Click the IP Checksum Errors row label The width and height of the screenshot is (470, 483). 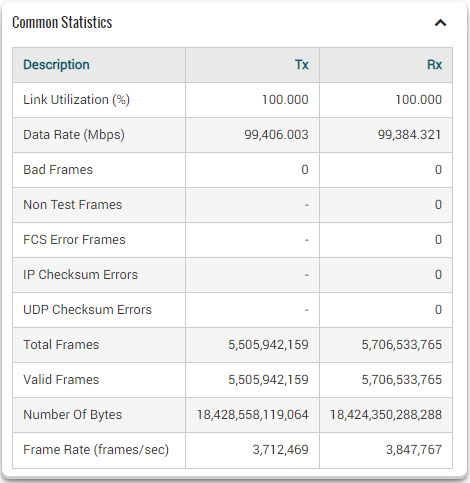(x=80, y=275)
